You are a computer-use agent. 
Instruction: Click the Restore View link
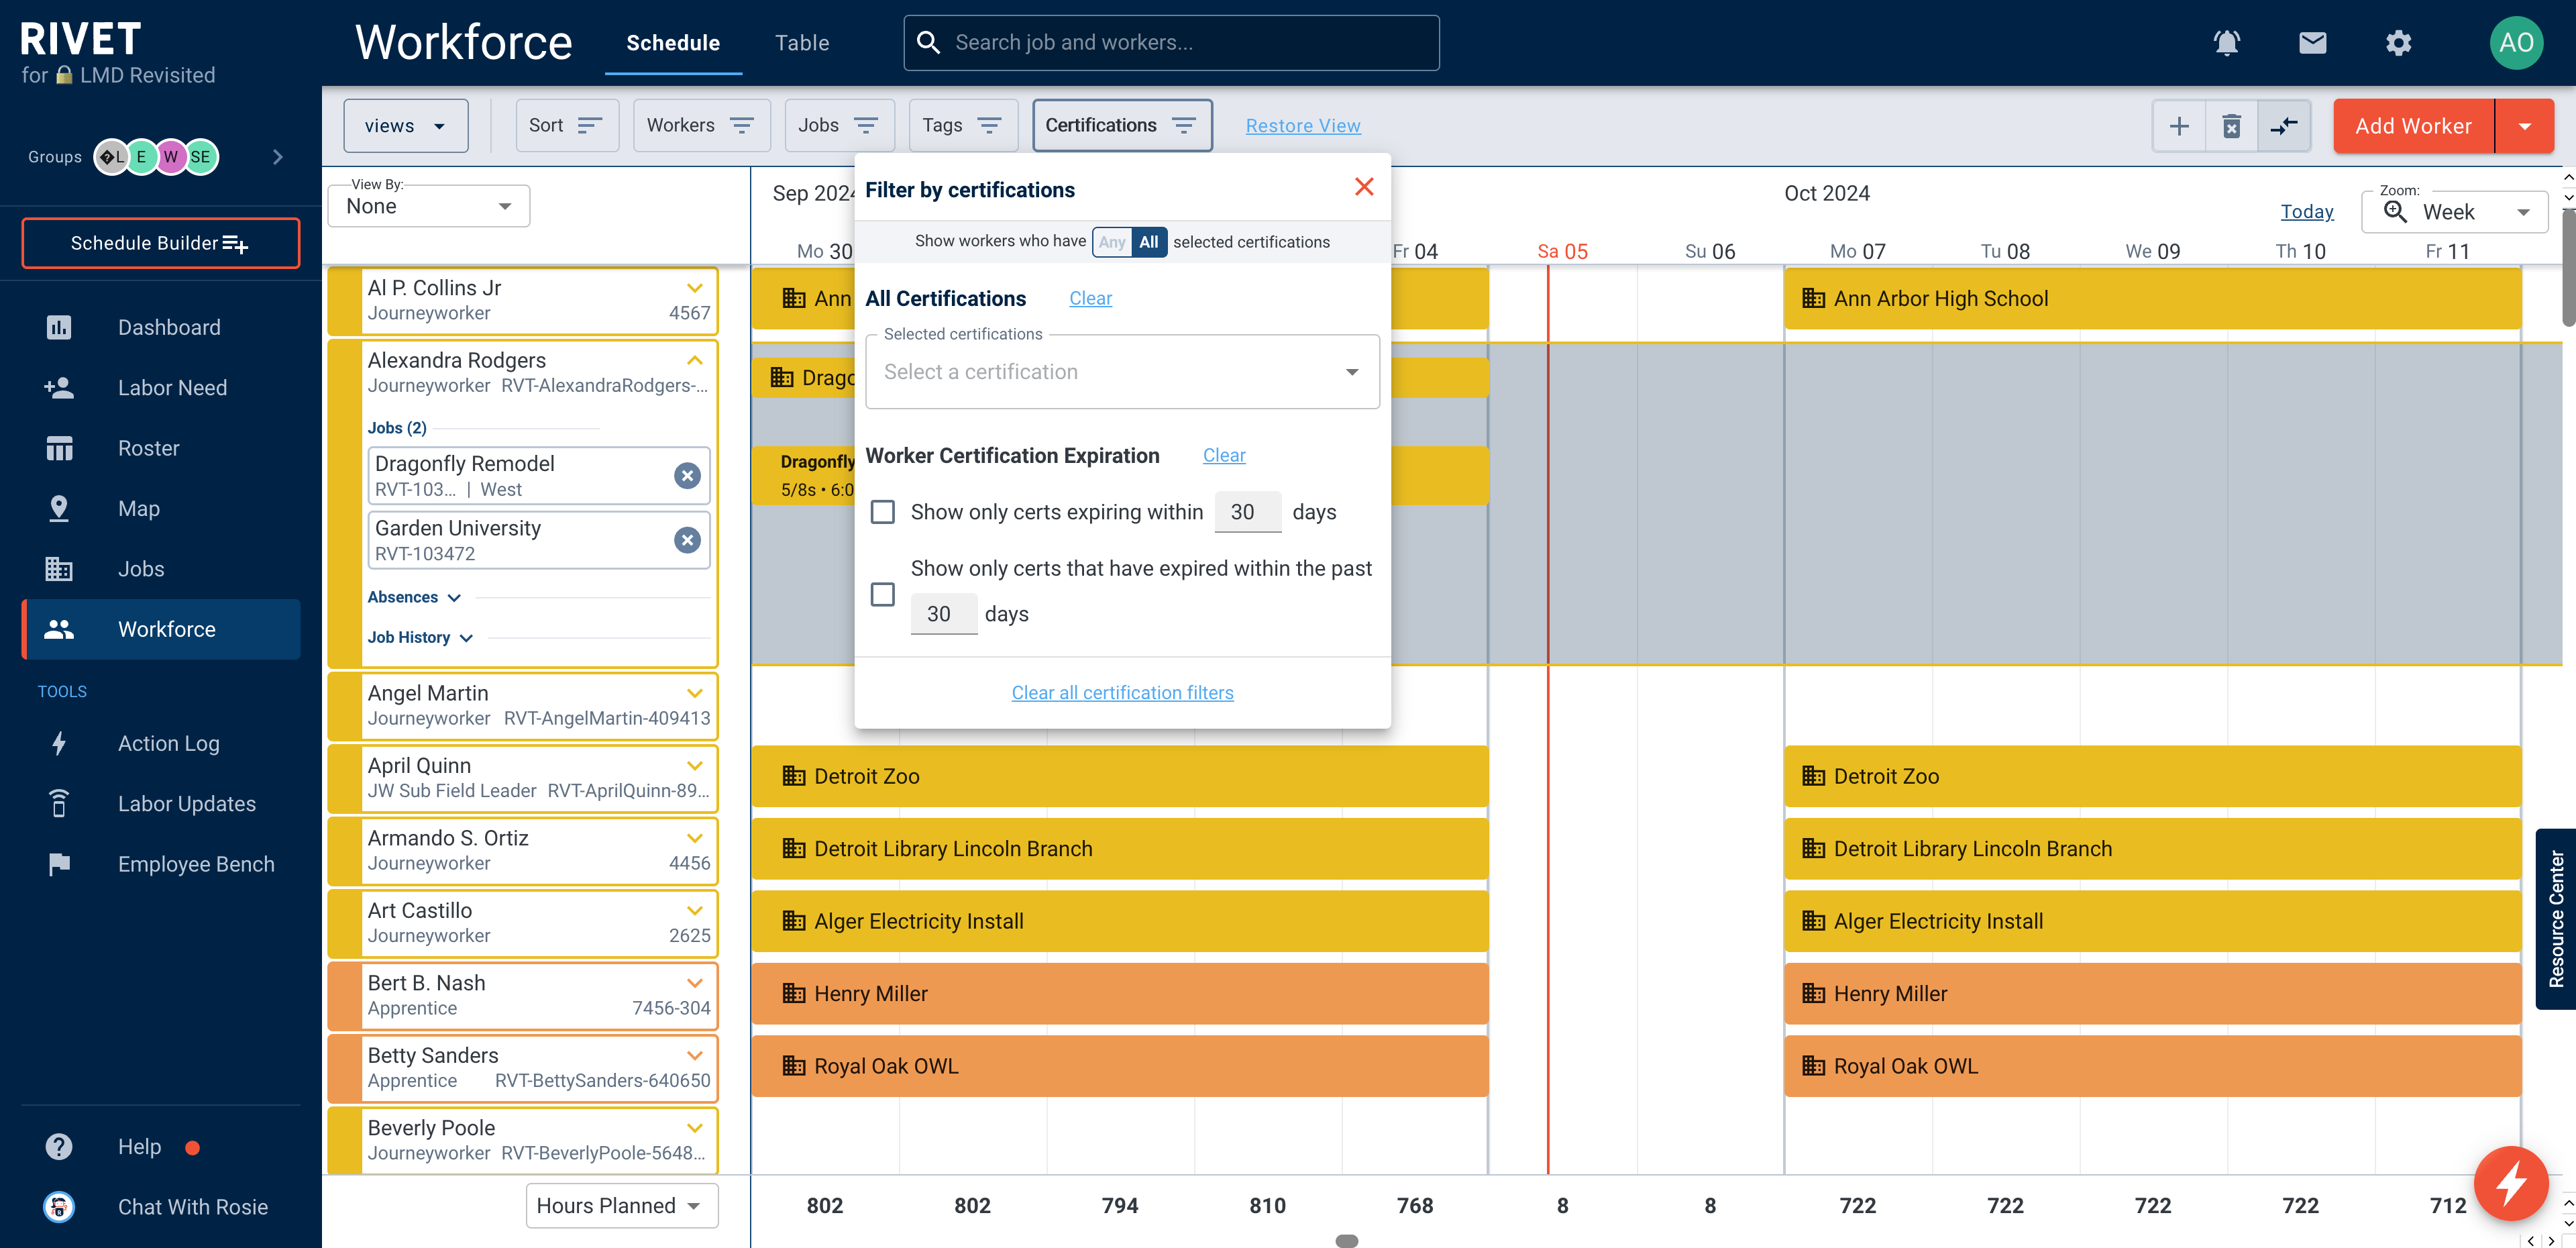[1303, 126]
